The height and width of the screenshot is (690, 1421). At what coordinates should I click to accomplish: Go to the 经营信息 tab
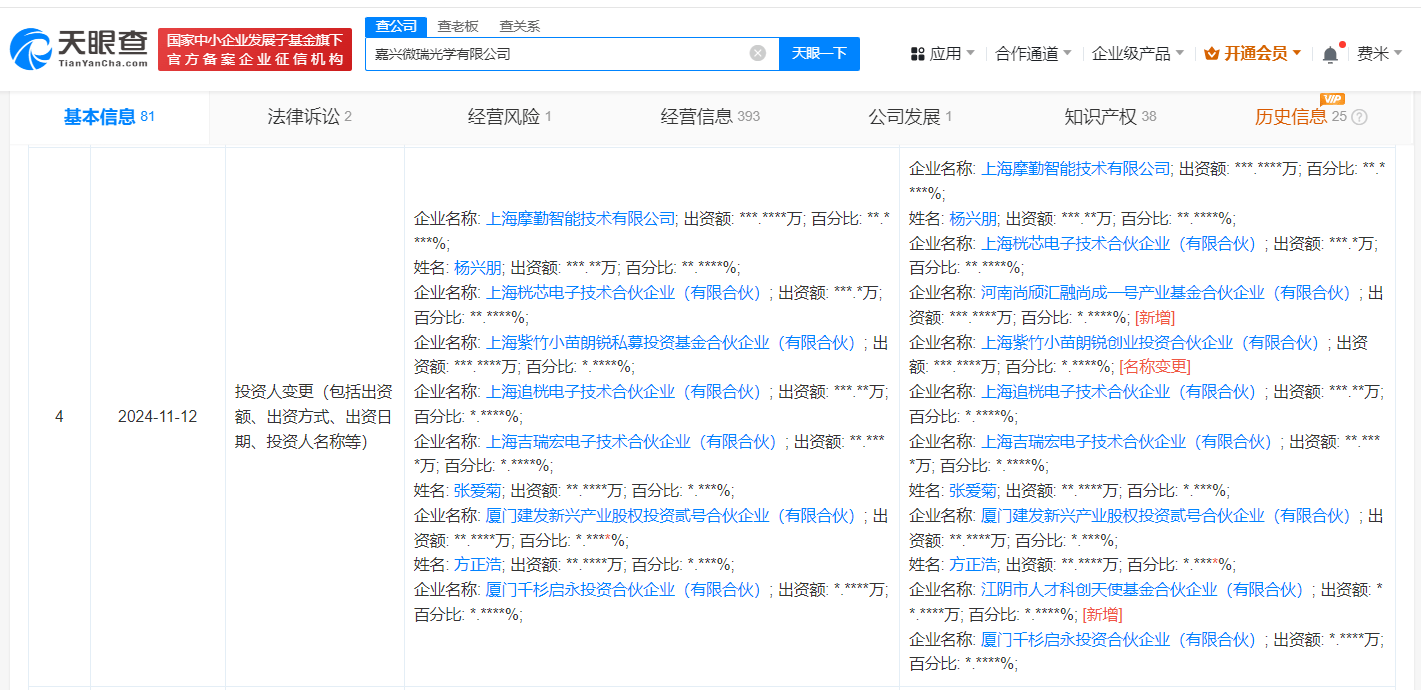coord(710,117)
